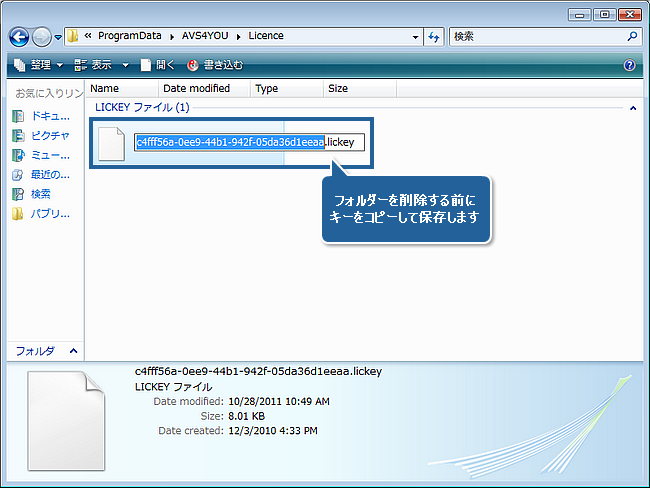The image size is (650, 488).
Task: Click the LICKEY ファイル (1) group label
Action: (x=142, y=107)
